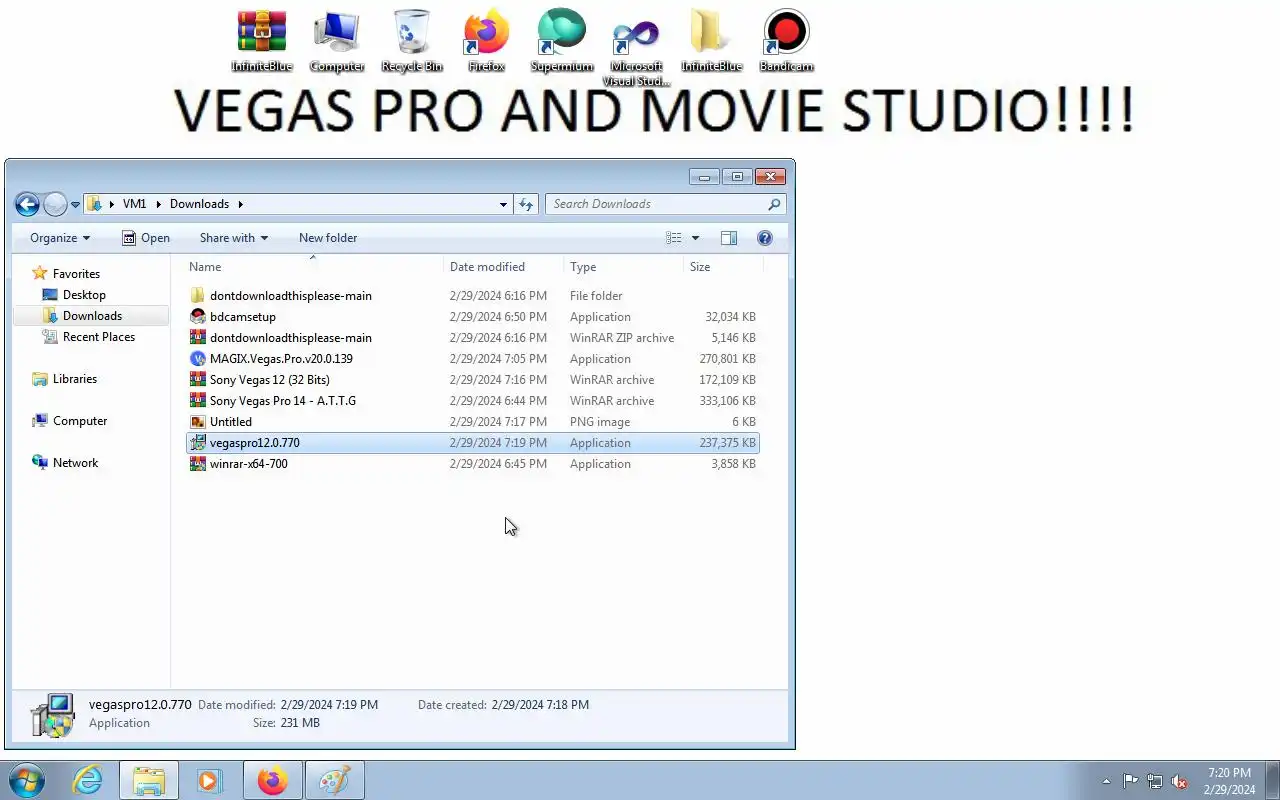Select Sony Vegas Pro 14 - A.T.T.G archive
The width and height of the screenshot is (1280, 800).
pos(473,401)
